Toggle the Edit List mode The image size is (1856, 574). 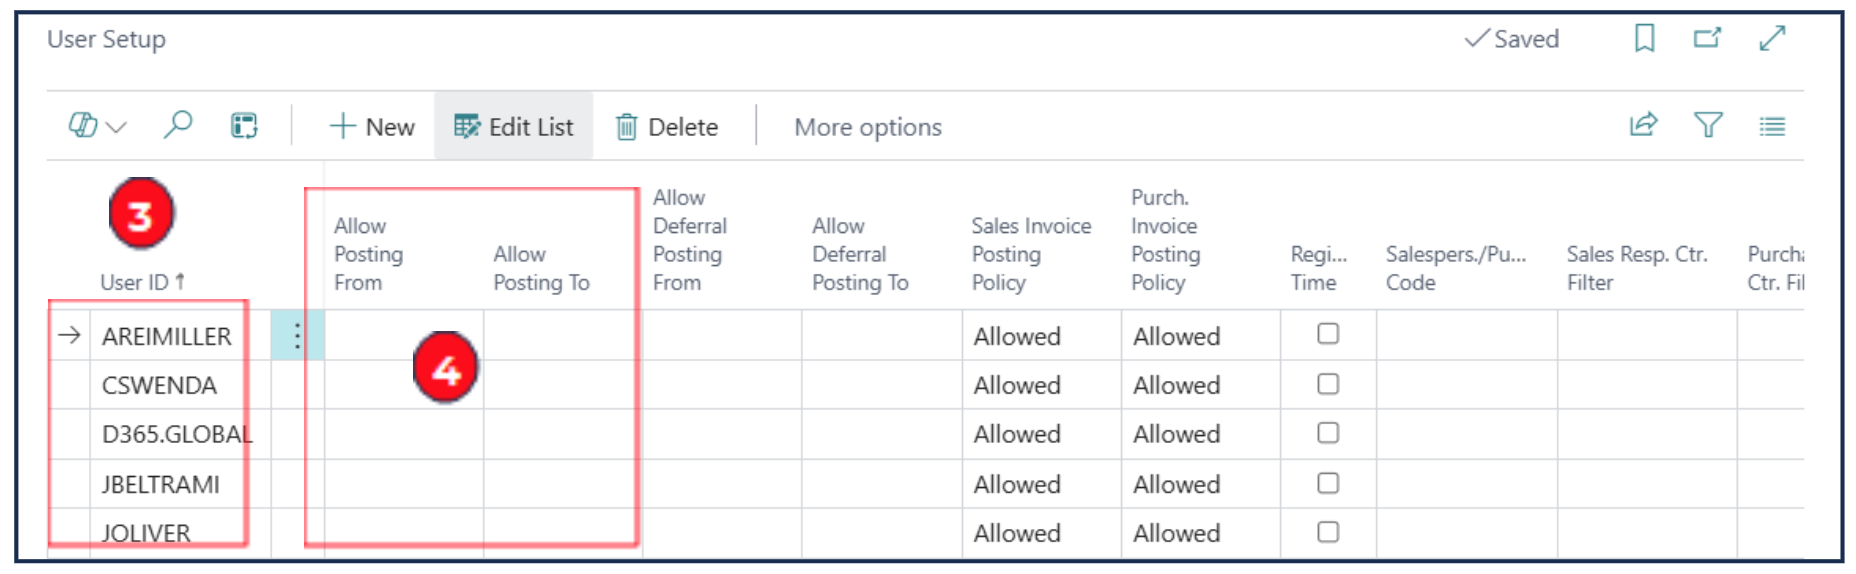coord(514,127)
